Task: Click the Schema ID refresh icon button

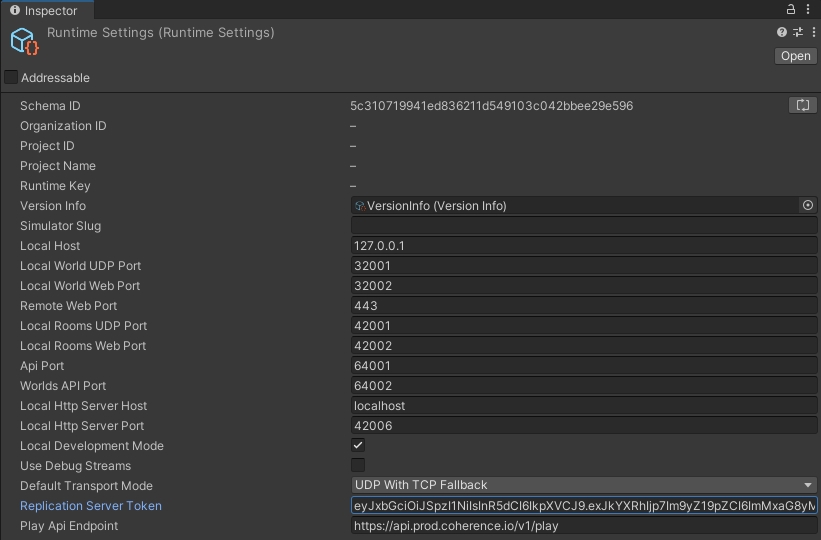Action: click(x=802, y=105)
